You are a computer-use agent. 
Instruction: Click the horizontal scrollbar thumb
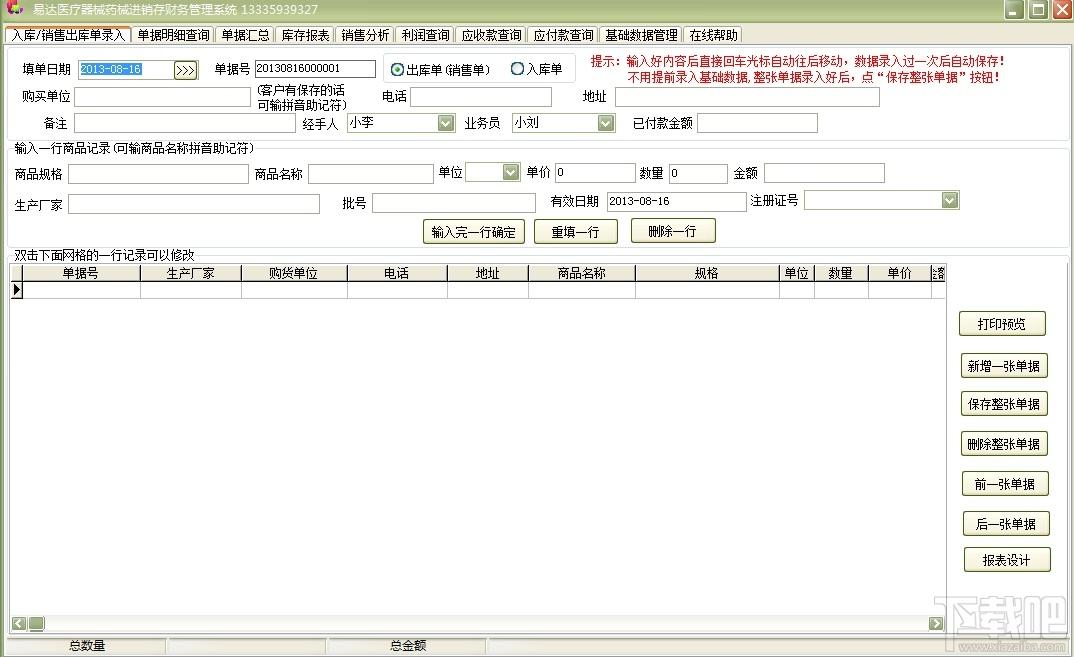pos(36,623)
